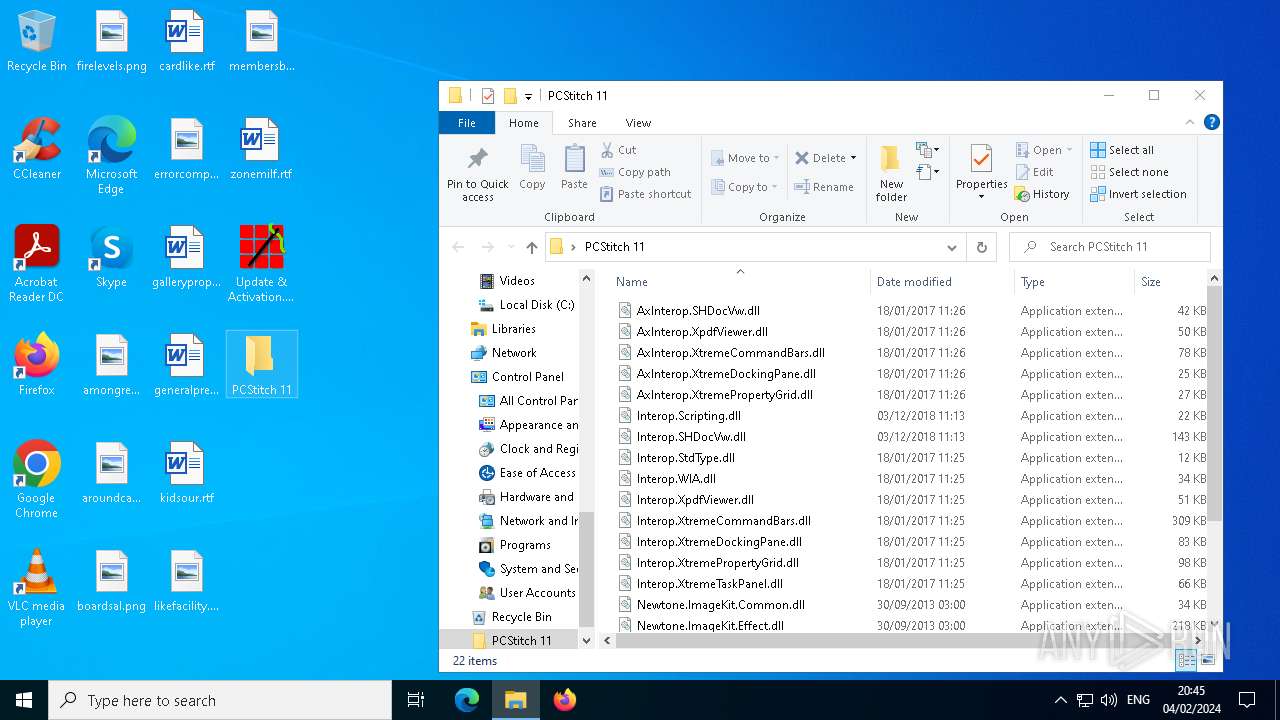The width and height of the screenshot is (1280, 720).
Task: Open Libraries in navigation pane
Action: (513, 329)
